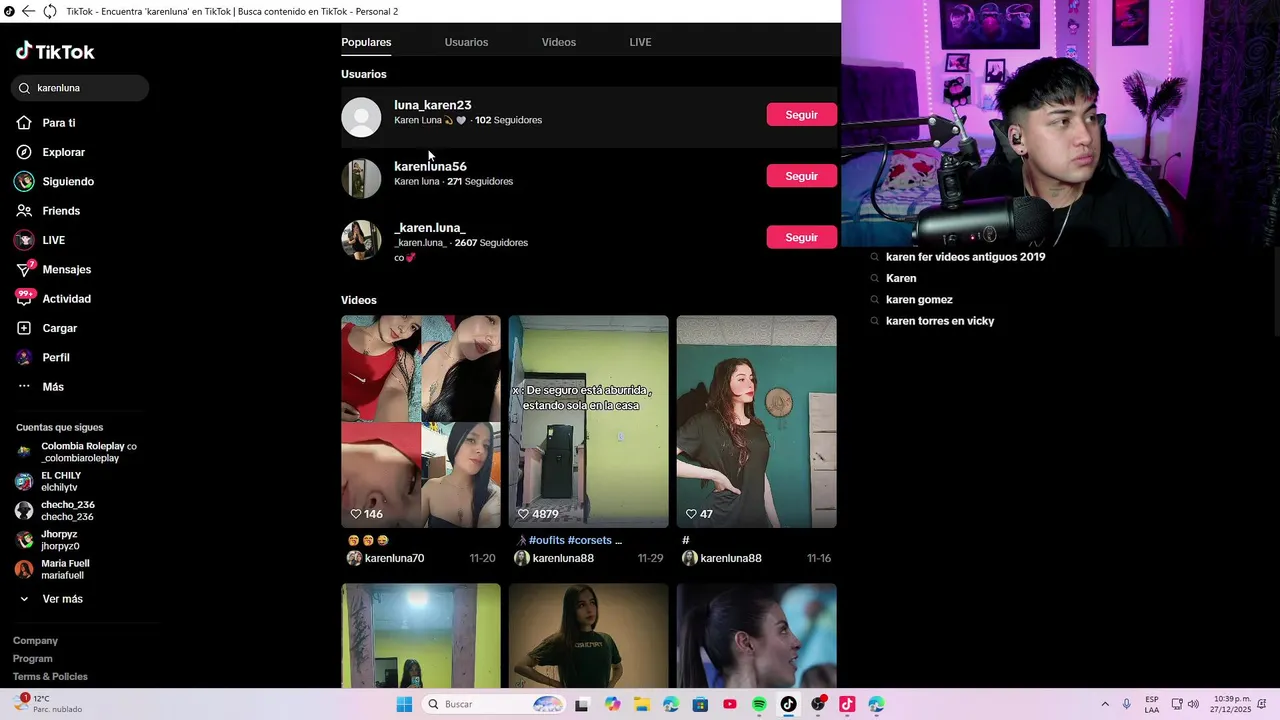The height and width of the screenshot is (720, 1280).
Task: Click the Task View taskbar icon
Action: coord(582,704)
